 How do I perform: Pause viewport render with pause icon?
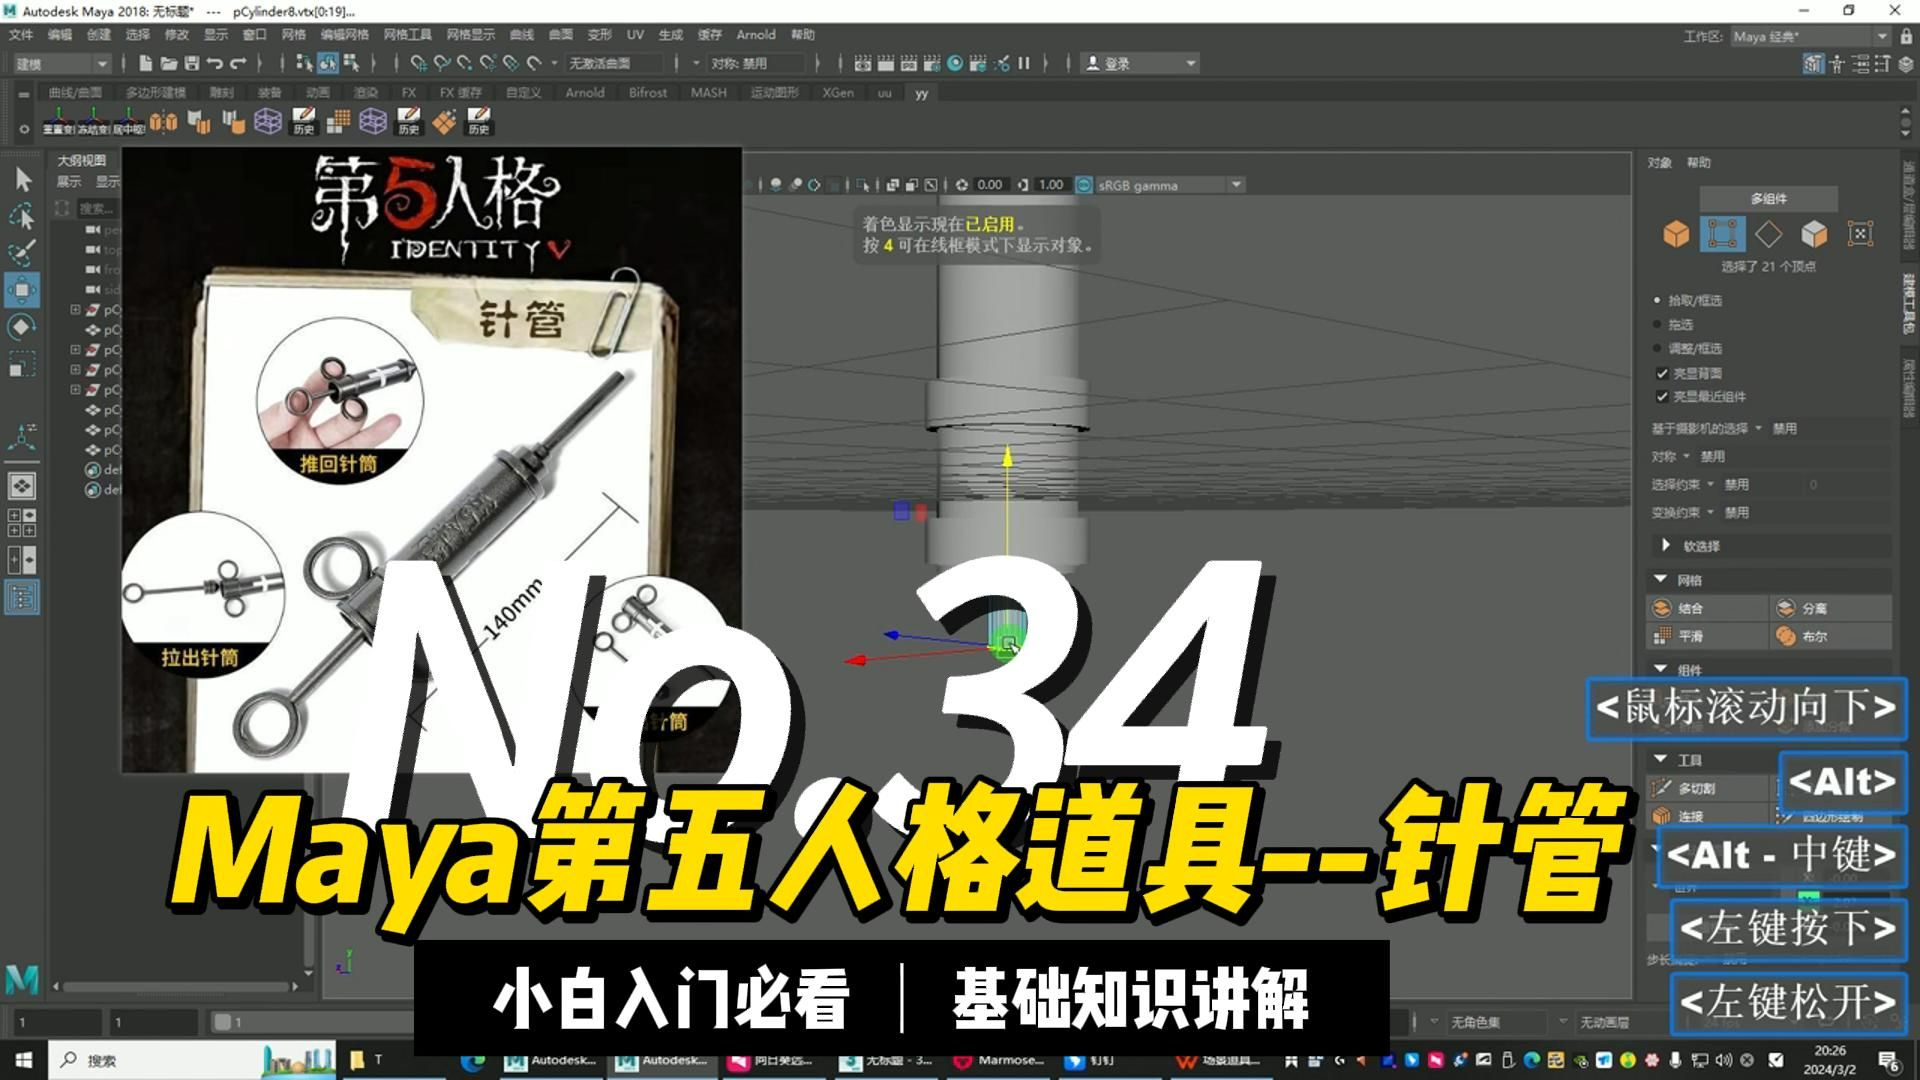click(x=1024, y=63)
